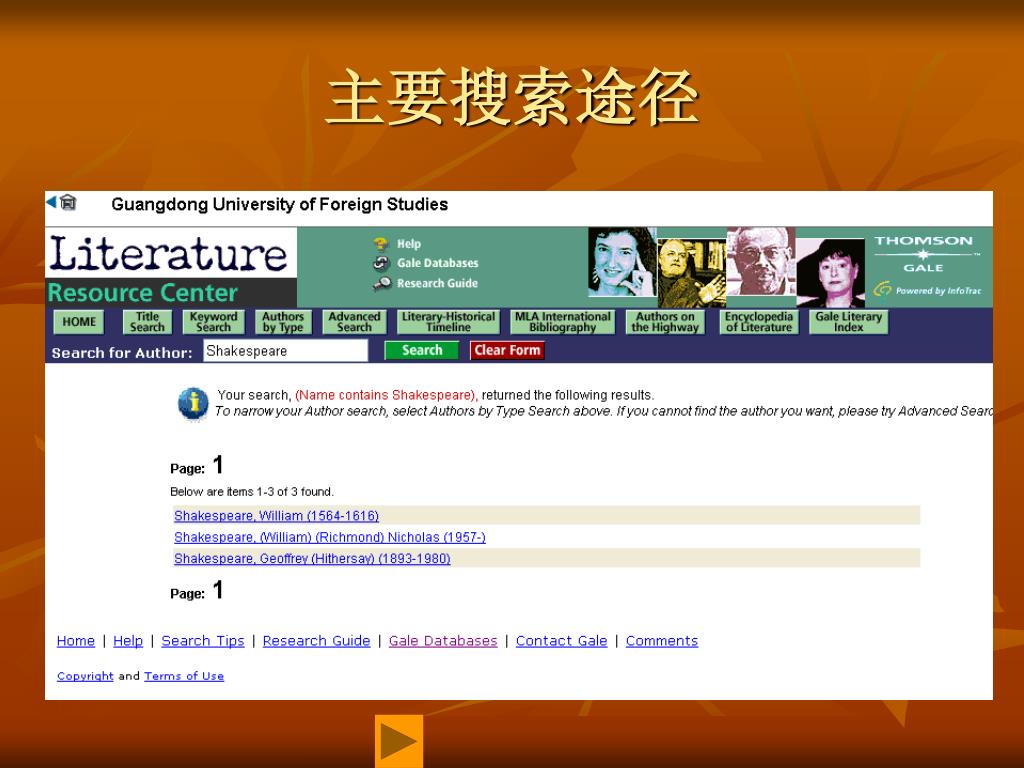
Task: Click the footer Research Guide link
Action: point(316,641)
